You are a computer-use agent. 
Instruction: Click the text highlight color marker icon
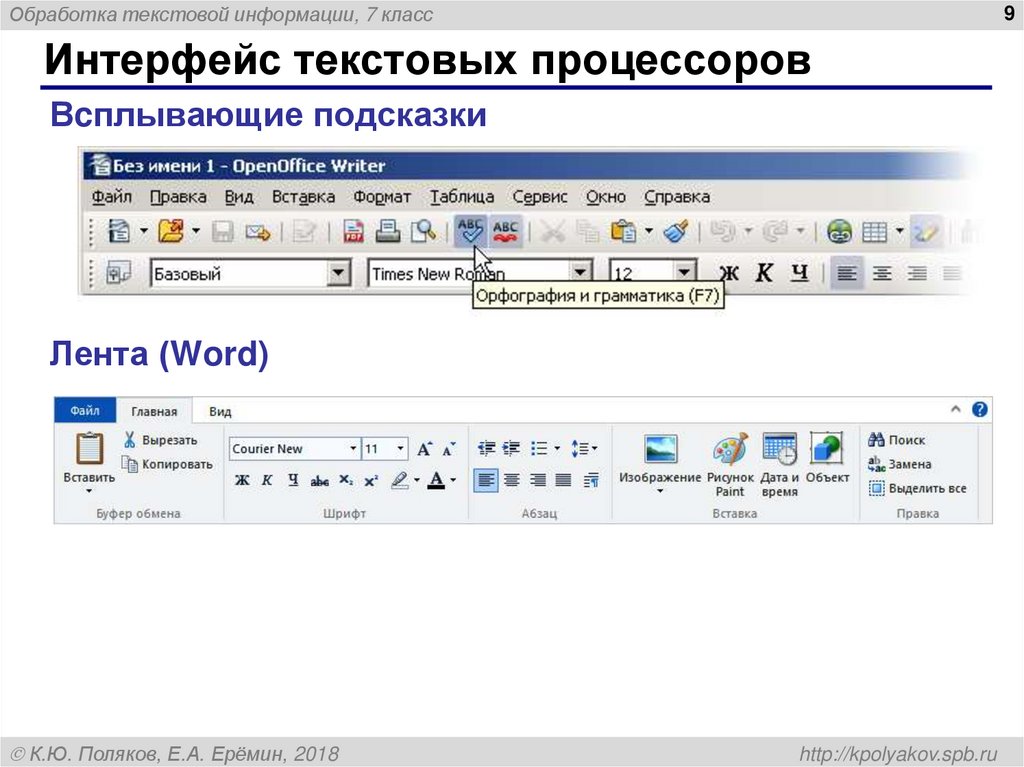(399, 481)
